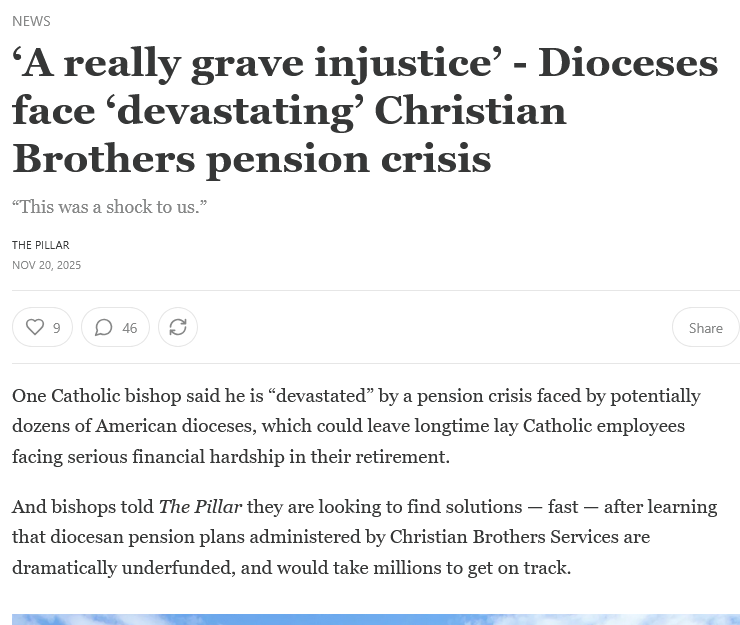The width and height of the screenshot is (740, 625).
Task: Click the comment count number 46
Action: tap(130, 328)
